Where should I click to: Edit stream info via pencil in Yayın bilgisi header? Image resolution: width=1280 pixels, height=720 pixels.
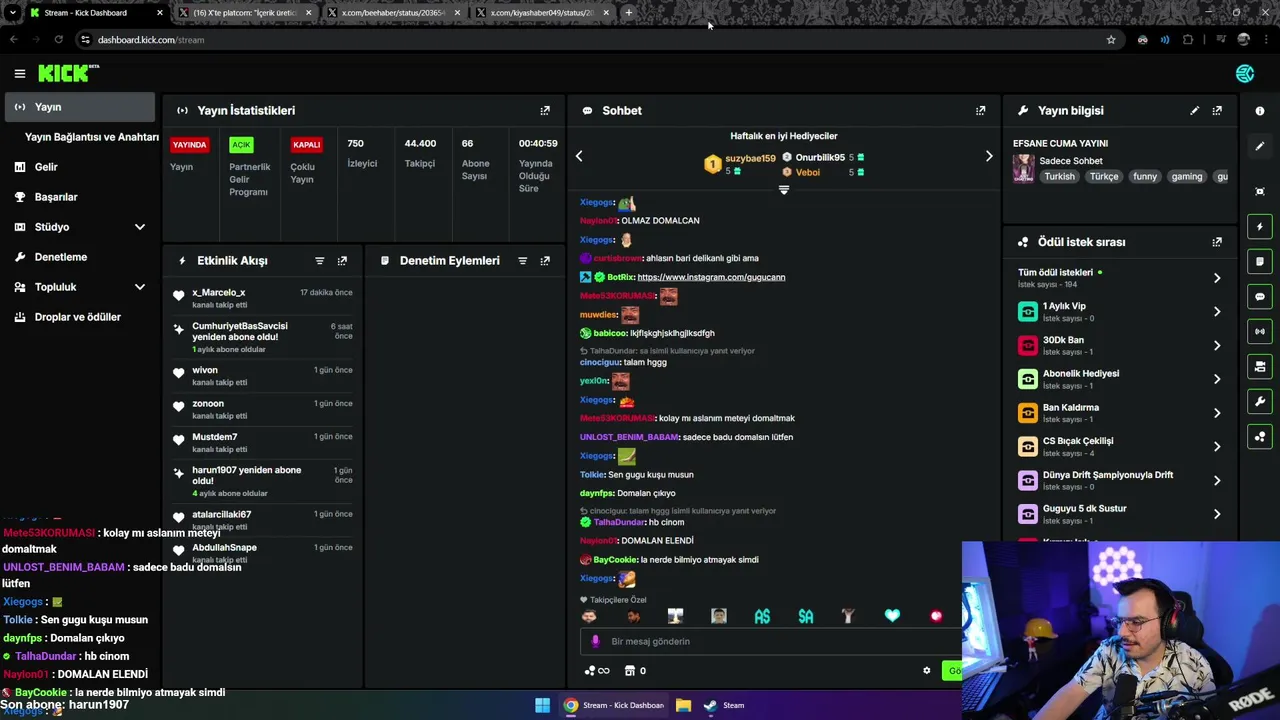[x=1194, y=110]
